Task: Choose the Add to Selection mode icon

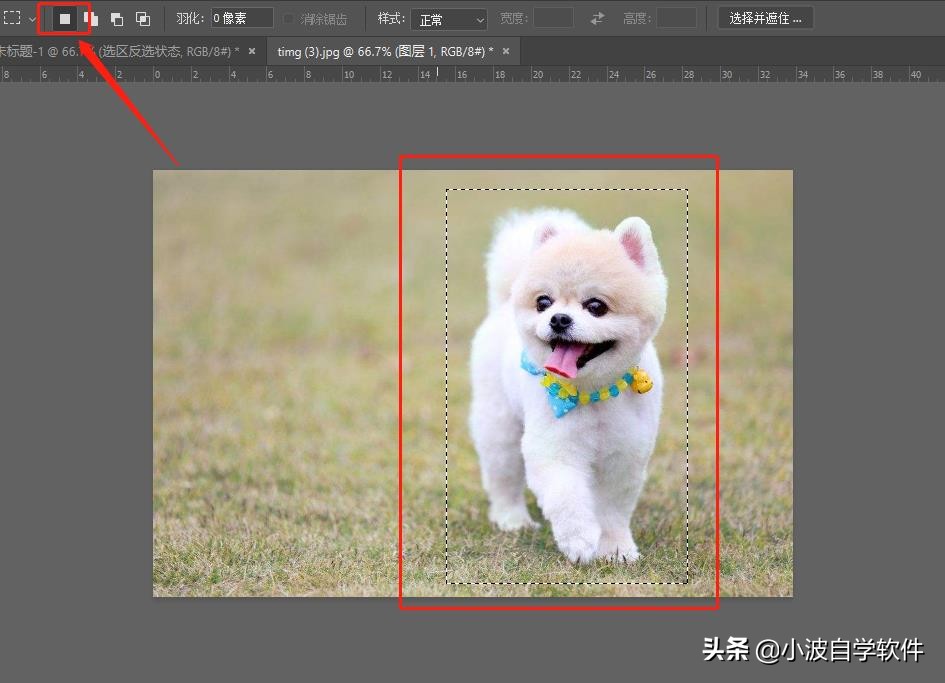Action: pos(91,19)
